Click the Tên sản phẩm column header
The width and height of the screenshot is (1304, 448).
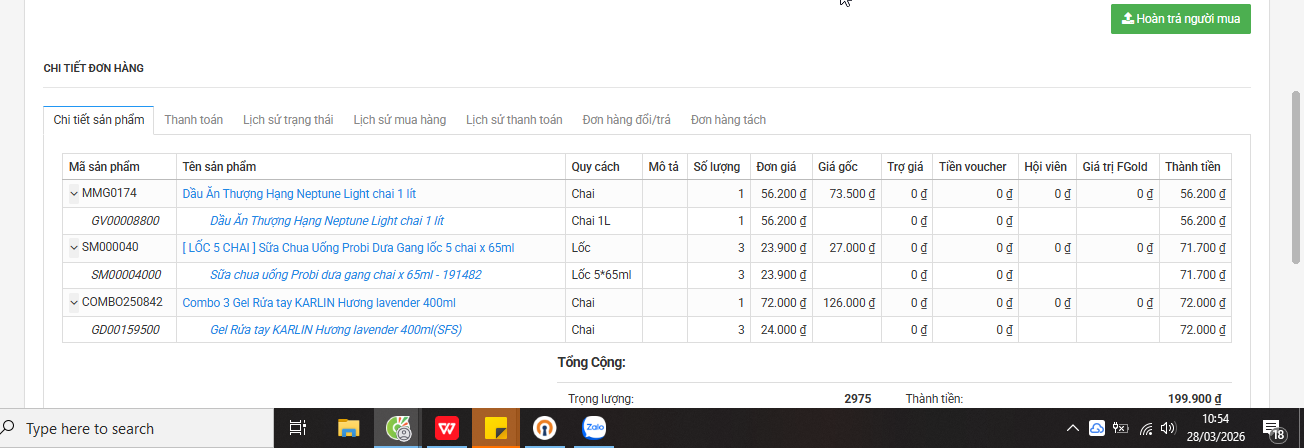pyautogui.click(x=371, y=166)
